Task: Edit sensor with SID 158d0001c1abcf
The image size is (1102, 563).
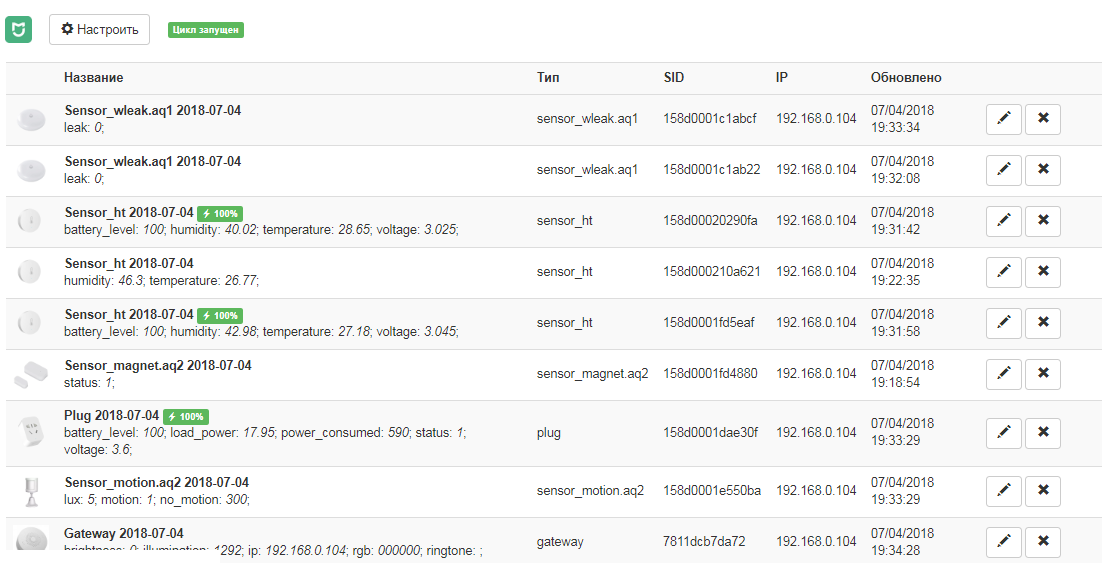Action: pyautogui.click(x=1003, y=119)
